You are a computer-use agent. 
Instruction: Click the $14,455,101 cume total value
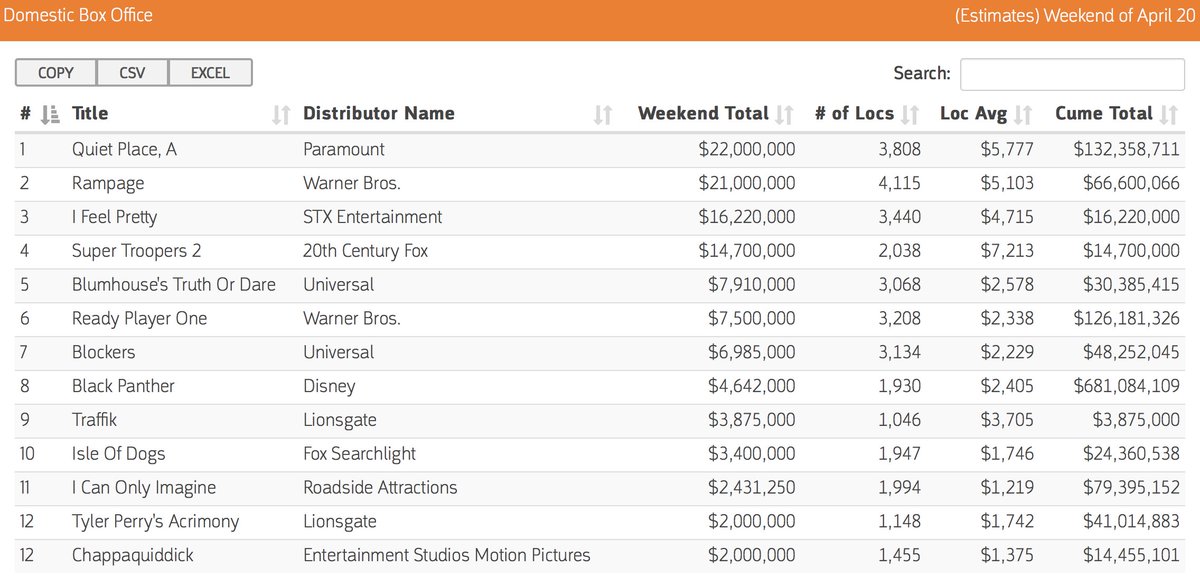(1132, 555)
